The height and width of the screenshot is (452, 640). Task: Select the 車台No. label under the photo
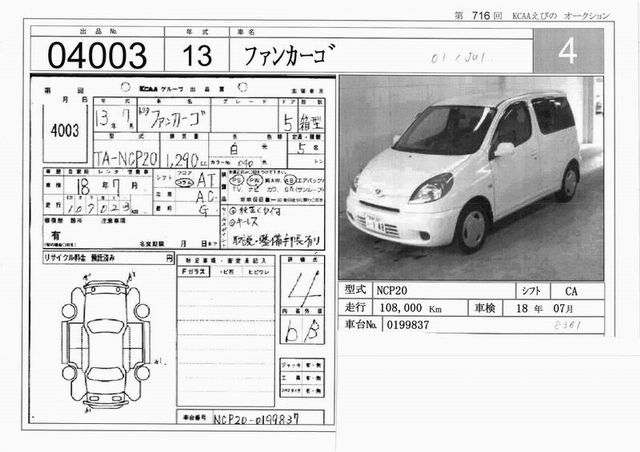tap(360, 325)
